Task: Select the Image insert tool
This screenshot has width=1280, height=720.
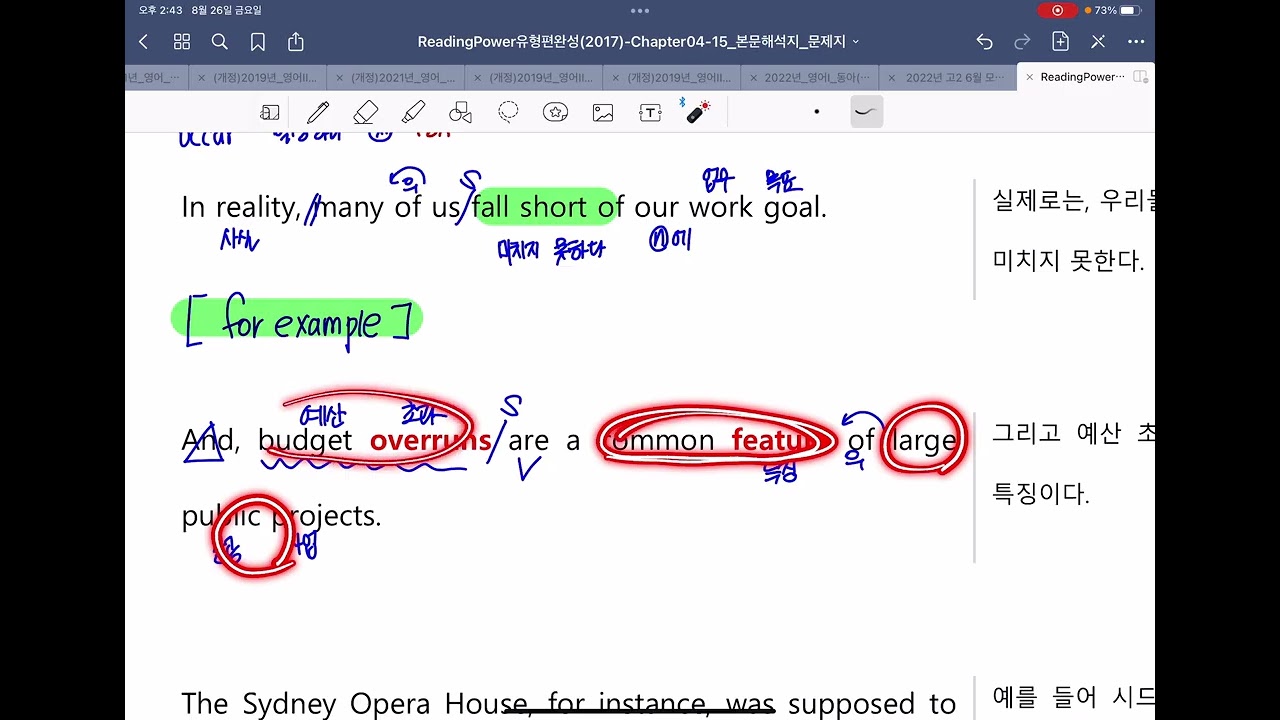Action: 603,113
